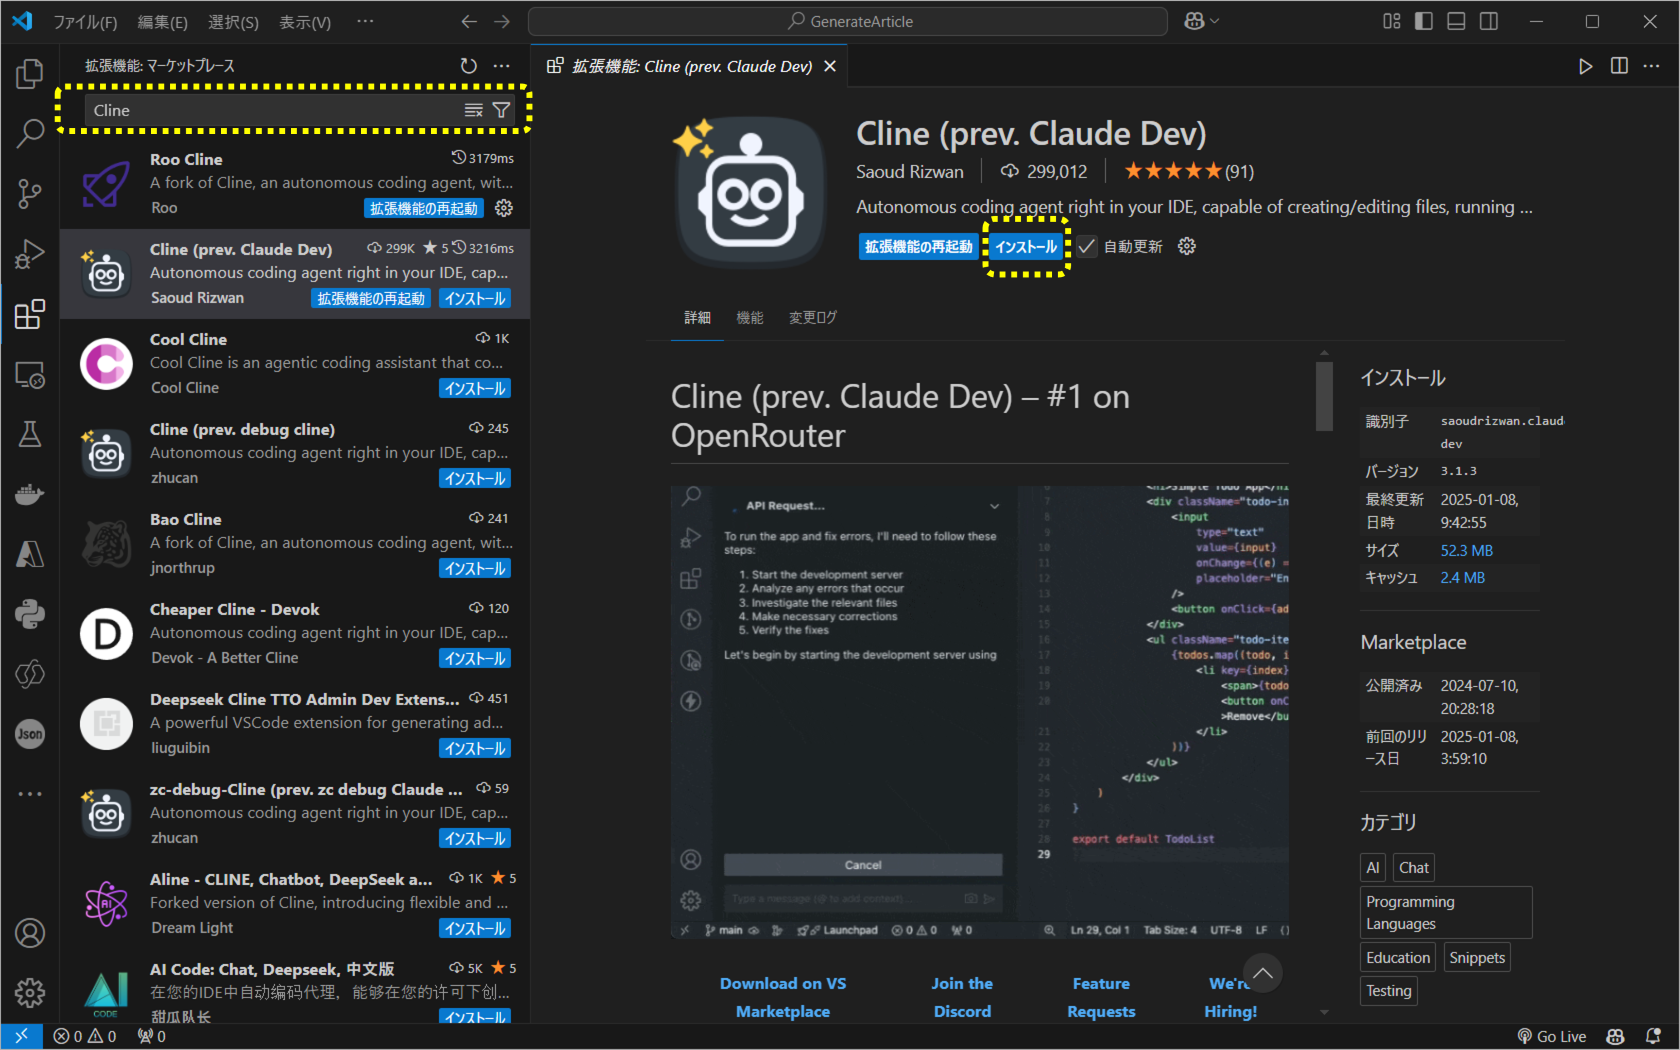Toggle the secondary side bar layout button
Screen dimensions: 1680x1050
[1489, 21]
